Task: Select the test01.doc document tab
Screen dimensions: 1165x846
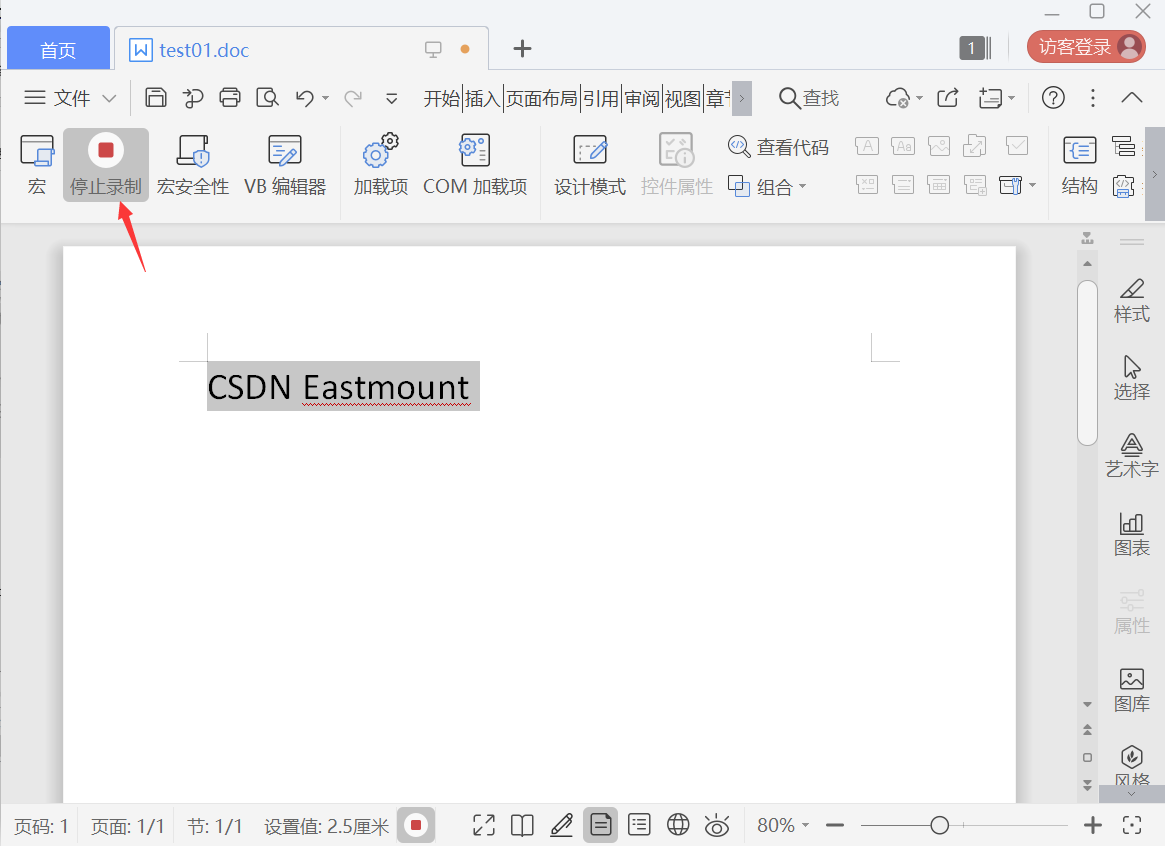Action: (x=300, y=50)
